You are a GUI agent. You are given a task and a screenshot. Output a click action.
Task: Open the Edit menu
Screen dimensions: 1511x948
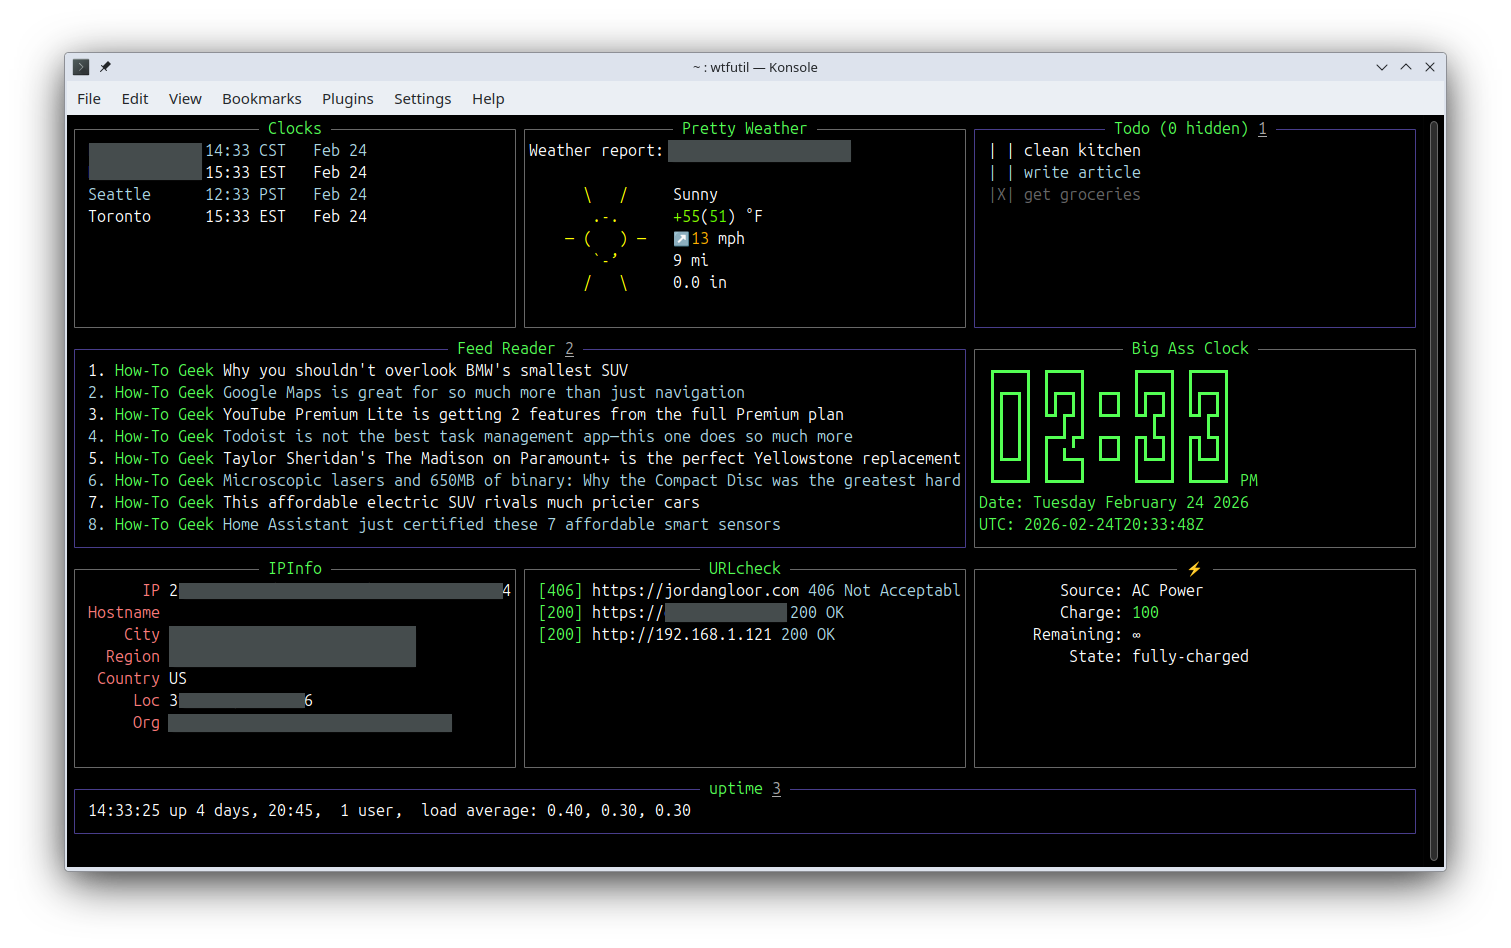tap(135, 98)
